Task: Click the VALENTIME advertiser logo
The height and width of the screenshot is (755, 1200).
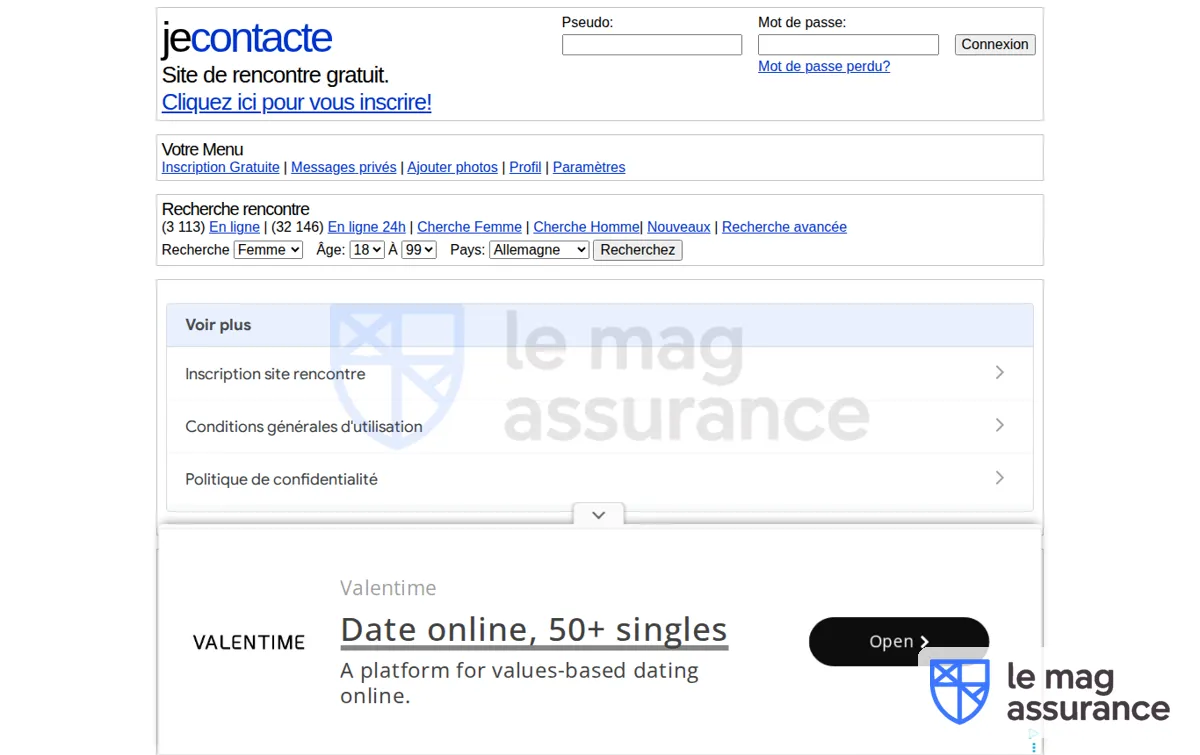Action: point(249,642)
